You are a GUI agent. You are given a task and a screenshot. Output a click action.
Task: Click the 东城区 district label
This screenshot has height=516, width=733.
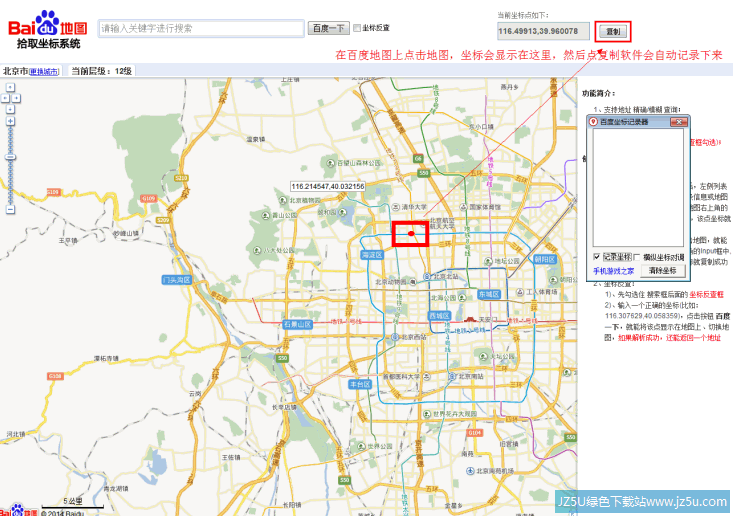coord(489,294)
